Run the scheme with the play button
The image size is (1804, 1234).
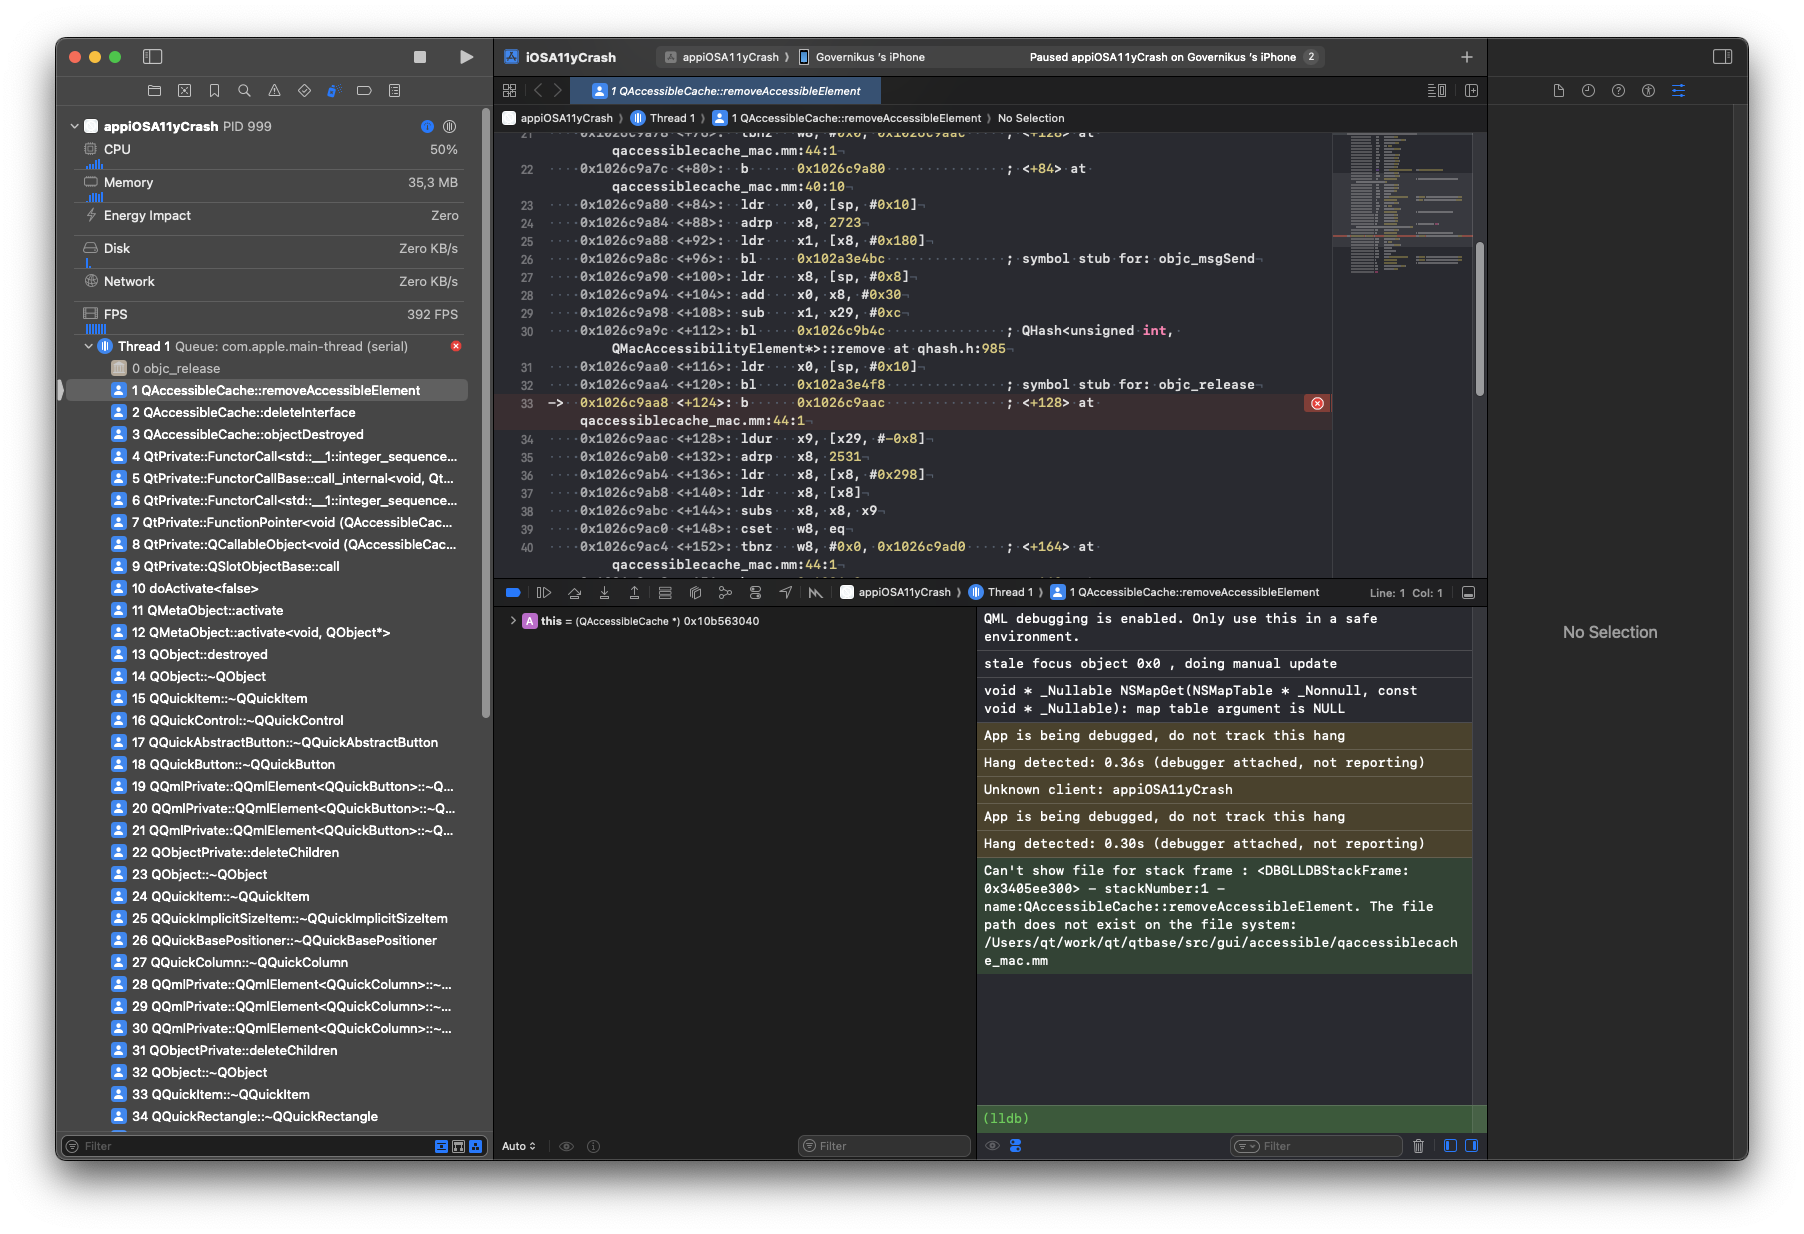(x=466, y=57)
